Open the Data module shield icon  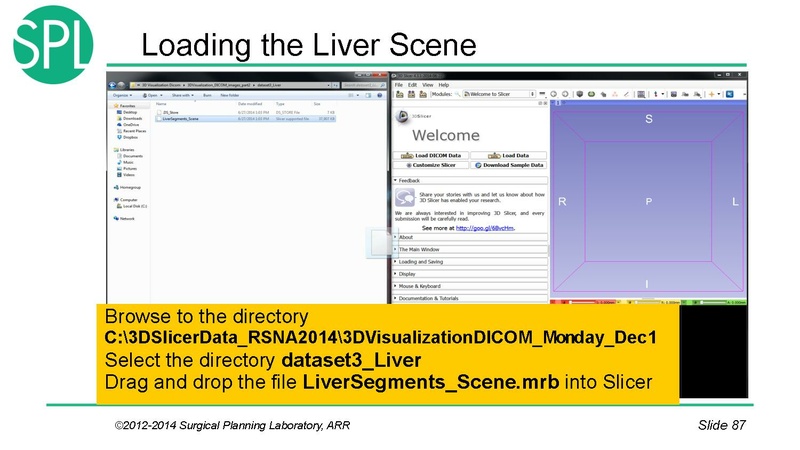[580, 94]
